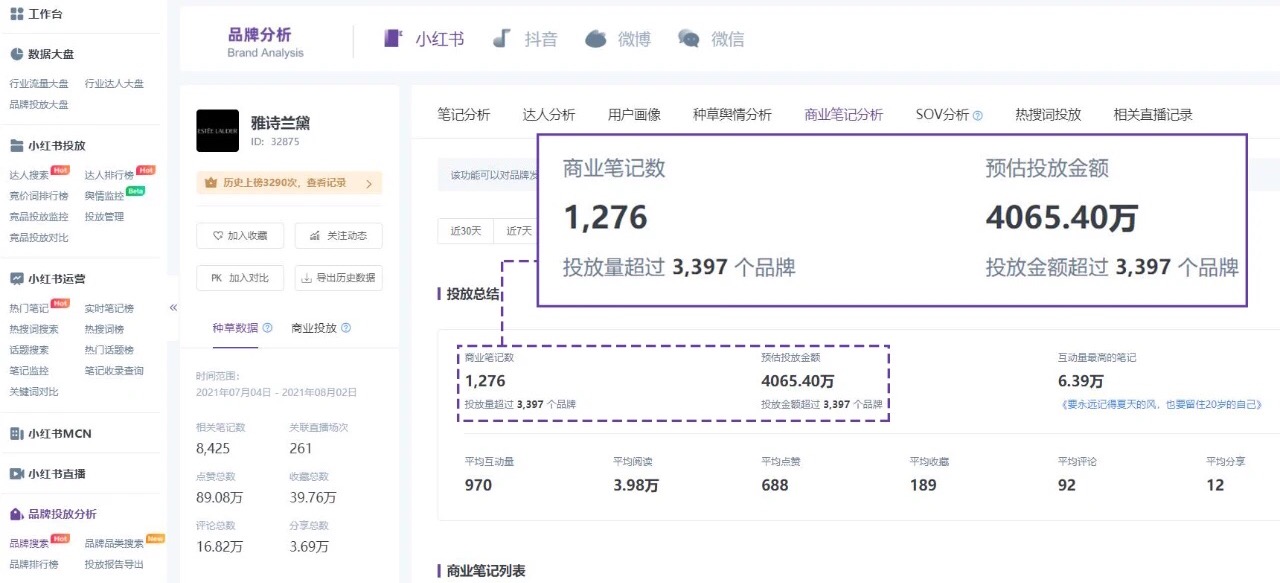The height and width of the screenshot is (583, 1280).
Task: Switch to 用户画像 tab
Action: pos(634,115)
